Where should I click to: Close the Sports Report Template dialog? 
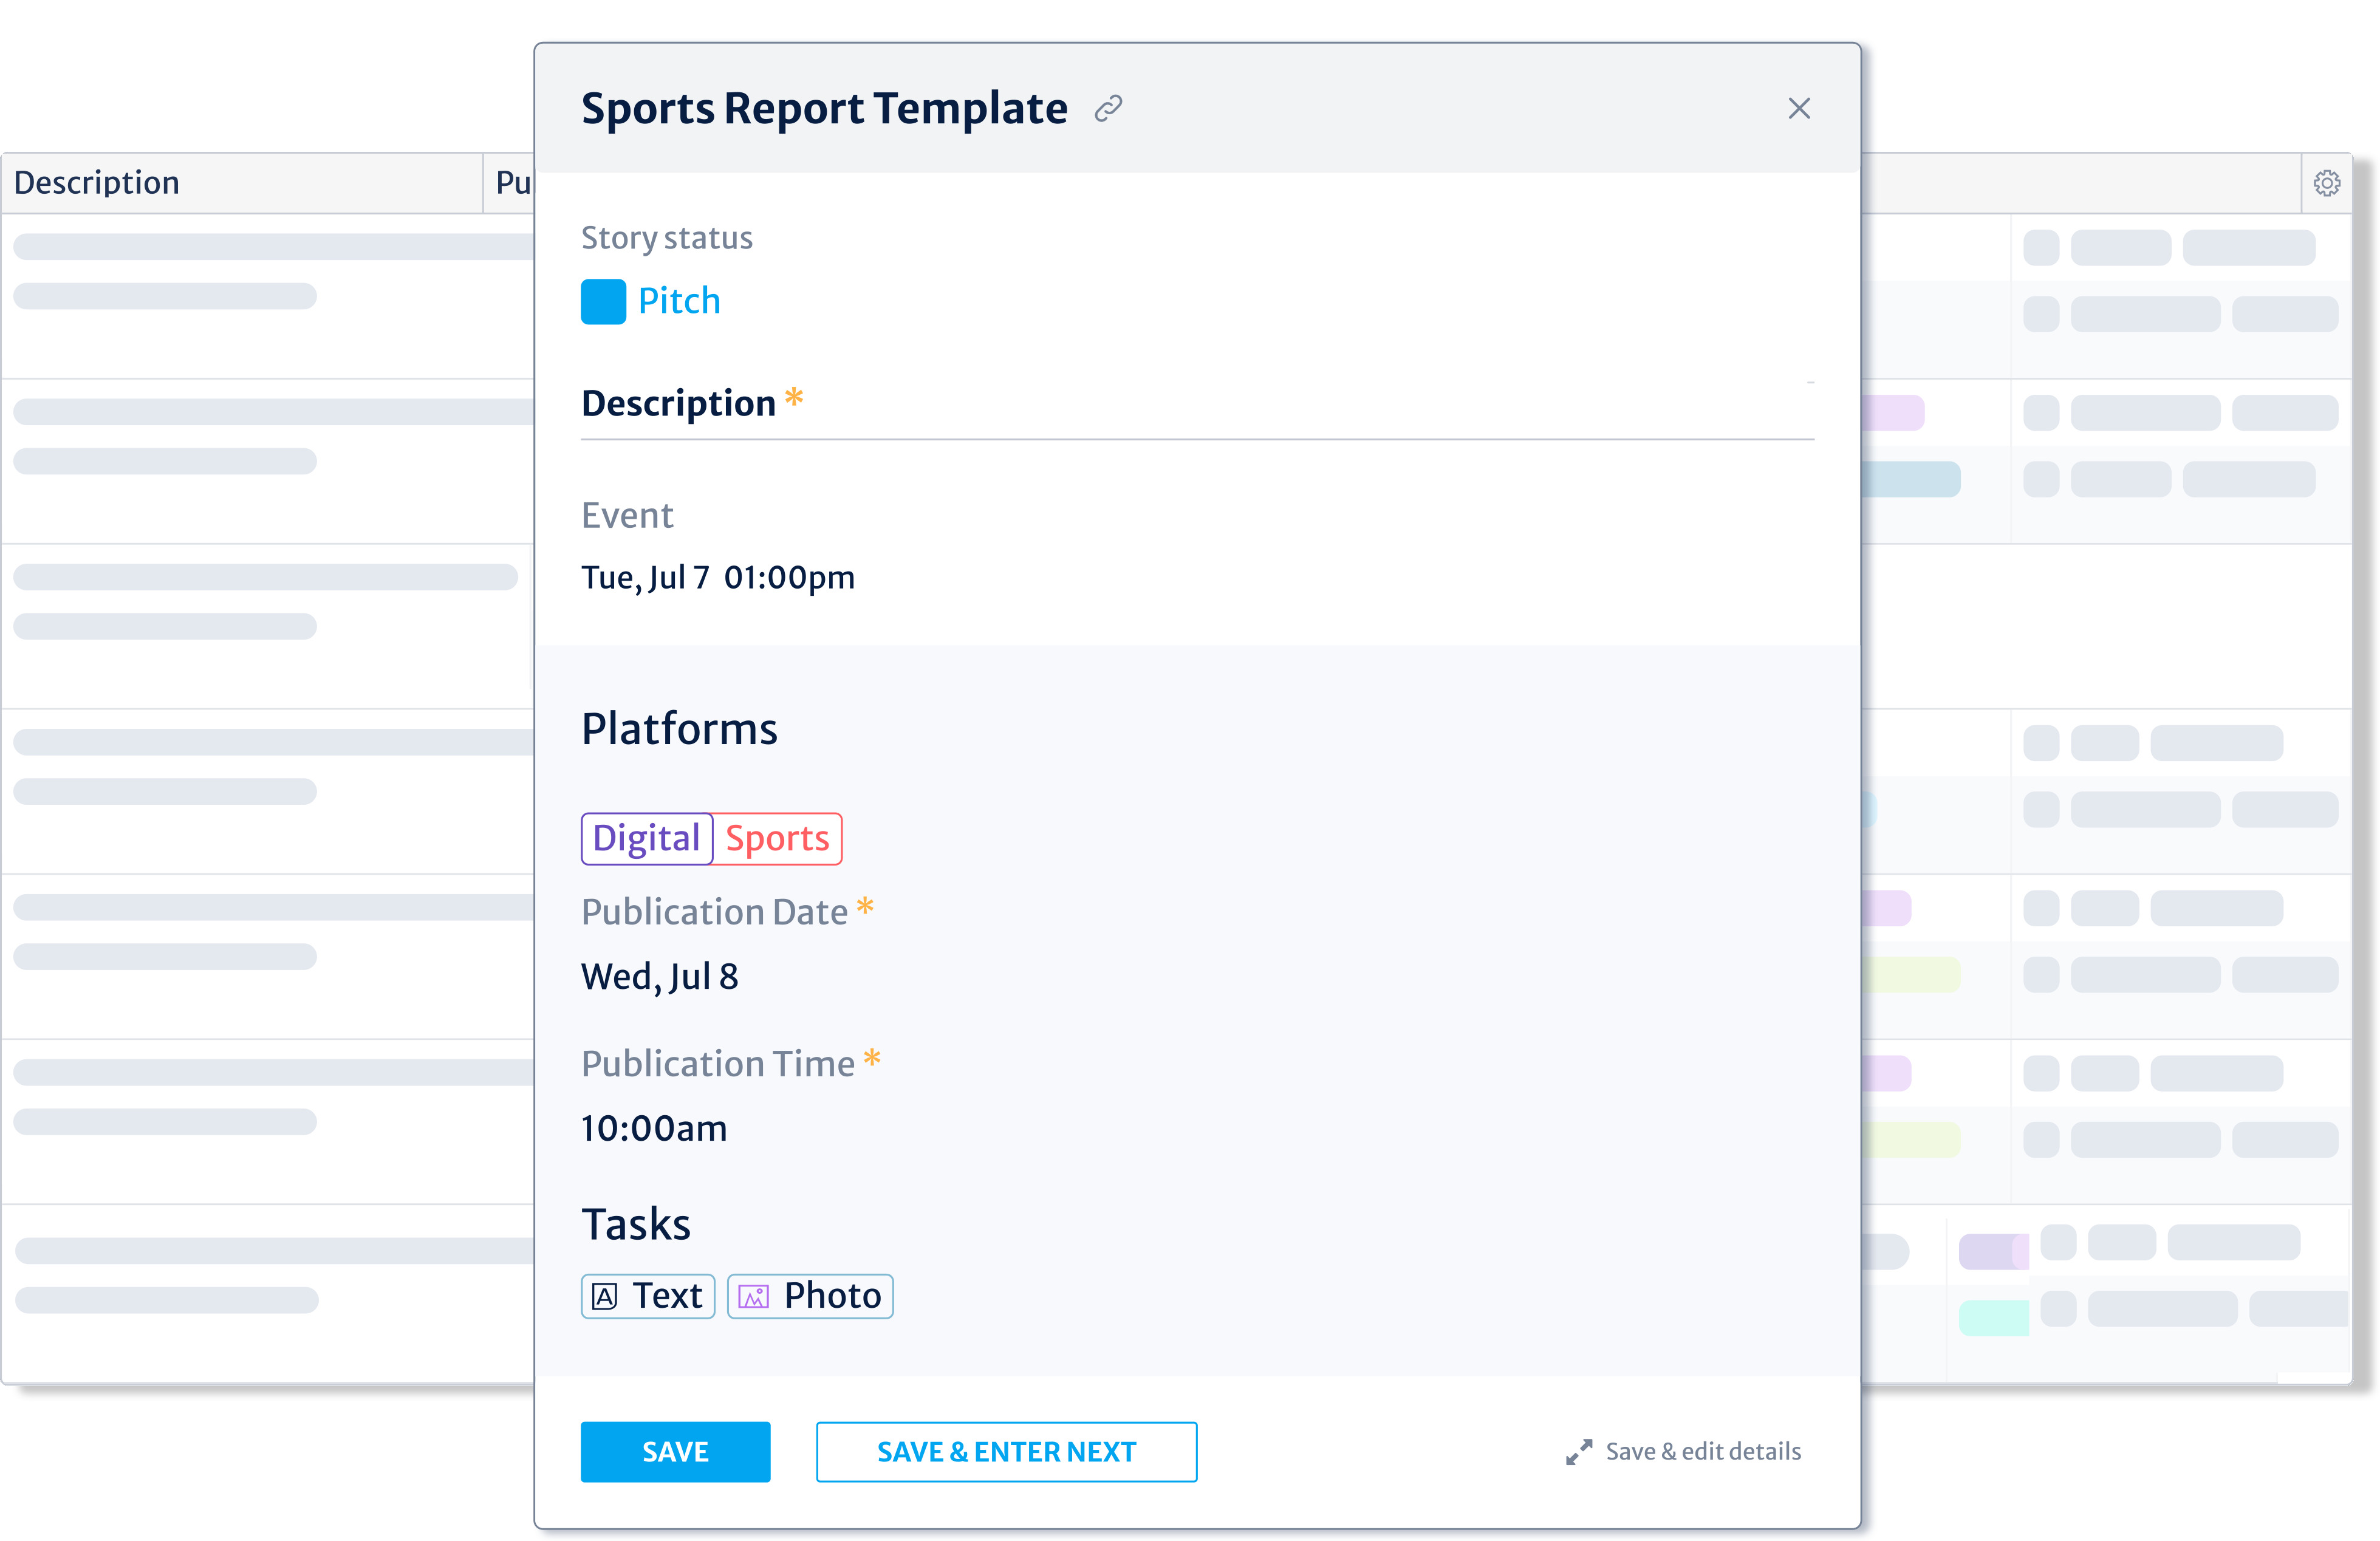point(1798,108)
